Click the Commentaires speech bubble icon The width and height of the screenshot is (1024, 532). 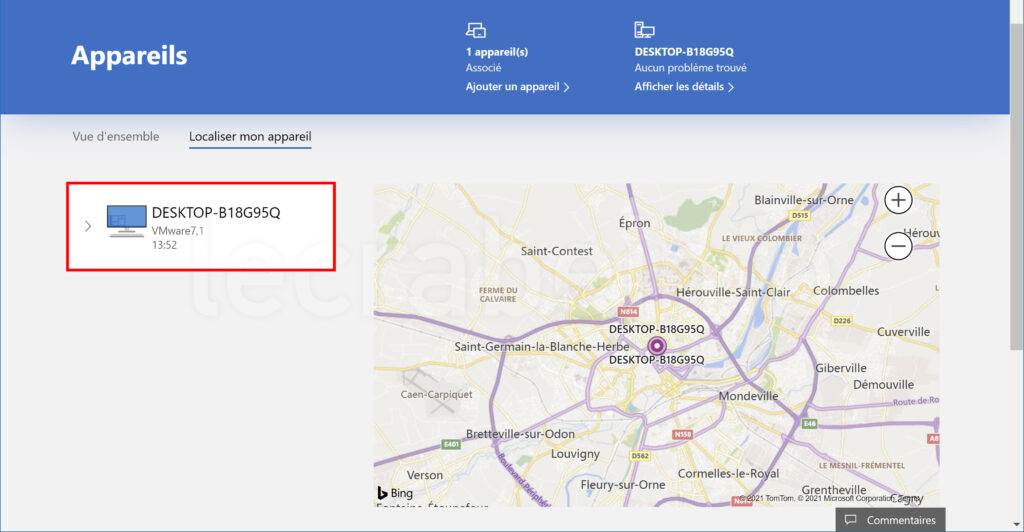[850, 520]
